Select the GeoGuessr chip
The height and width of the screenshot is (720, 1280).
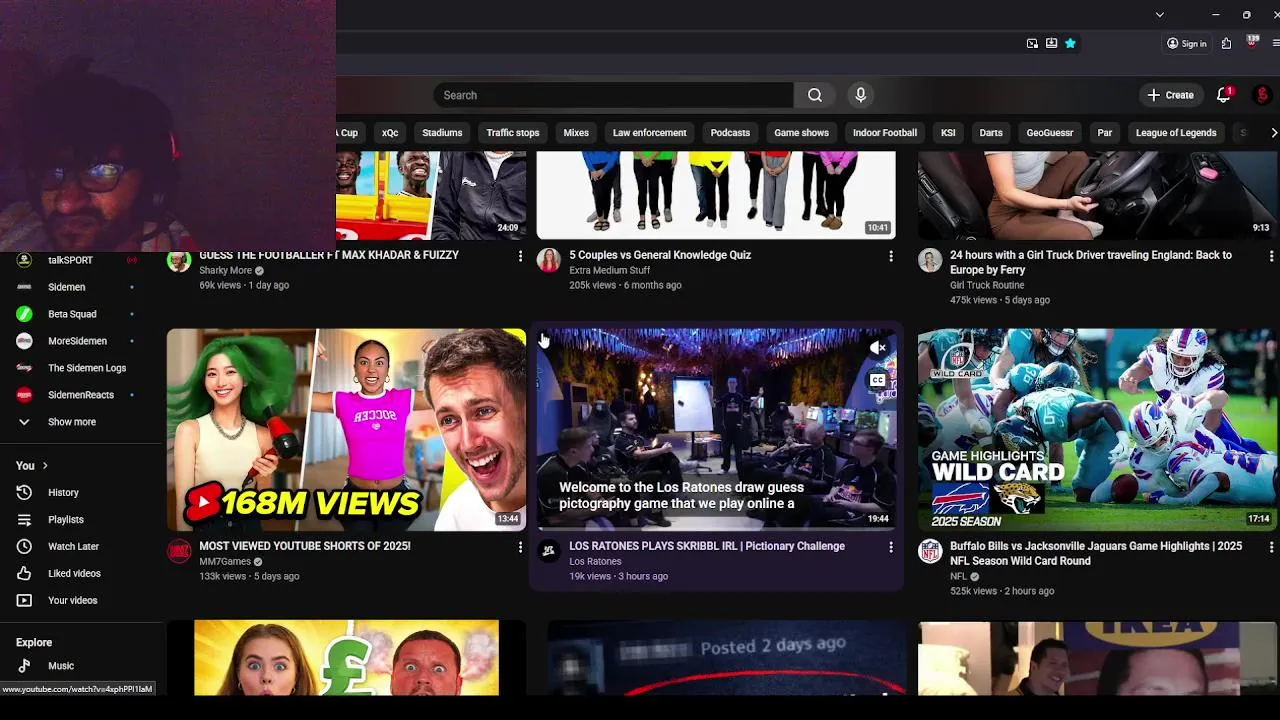pyautogui.click(x=1050, y=132)
